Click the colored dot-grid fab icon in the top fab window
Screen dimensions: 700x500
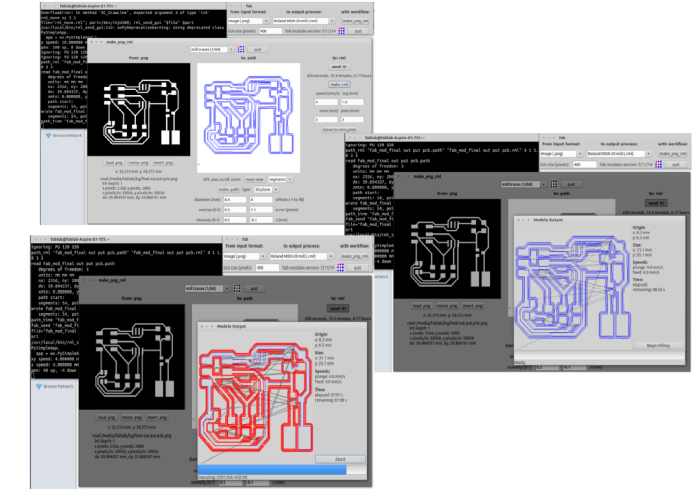point(342,31)
